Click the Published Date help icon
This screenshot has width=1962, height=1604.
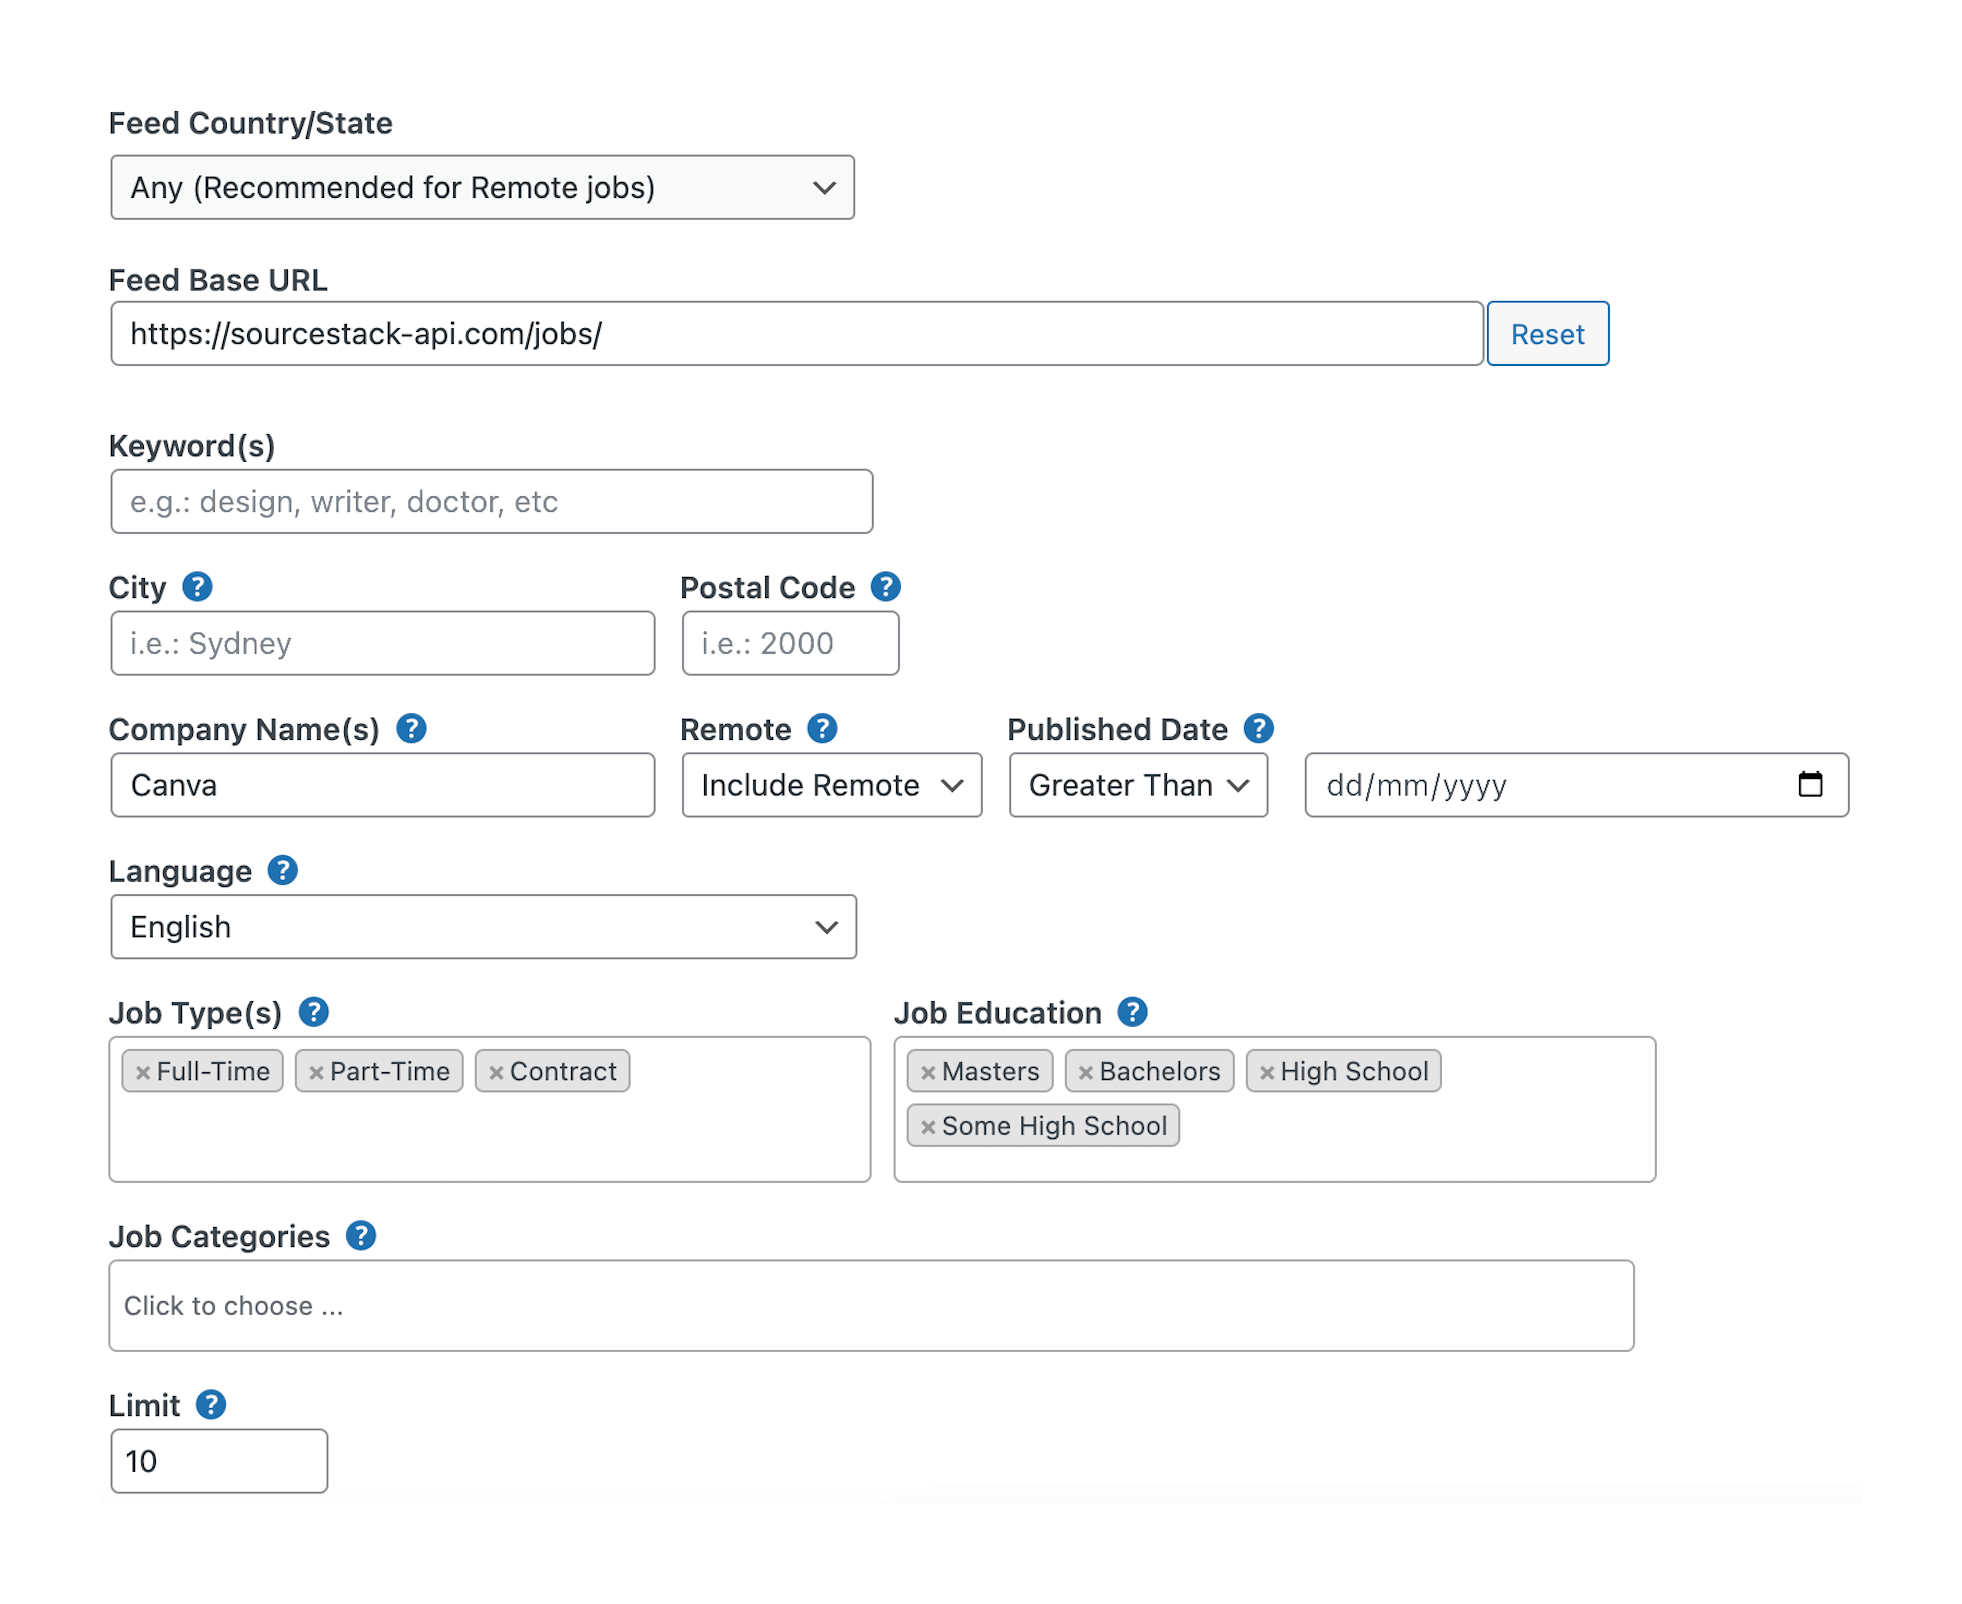1259,729
